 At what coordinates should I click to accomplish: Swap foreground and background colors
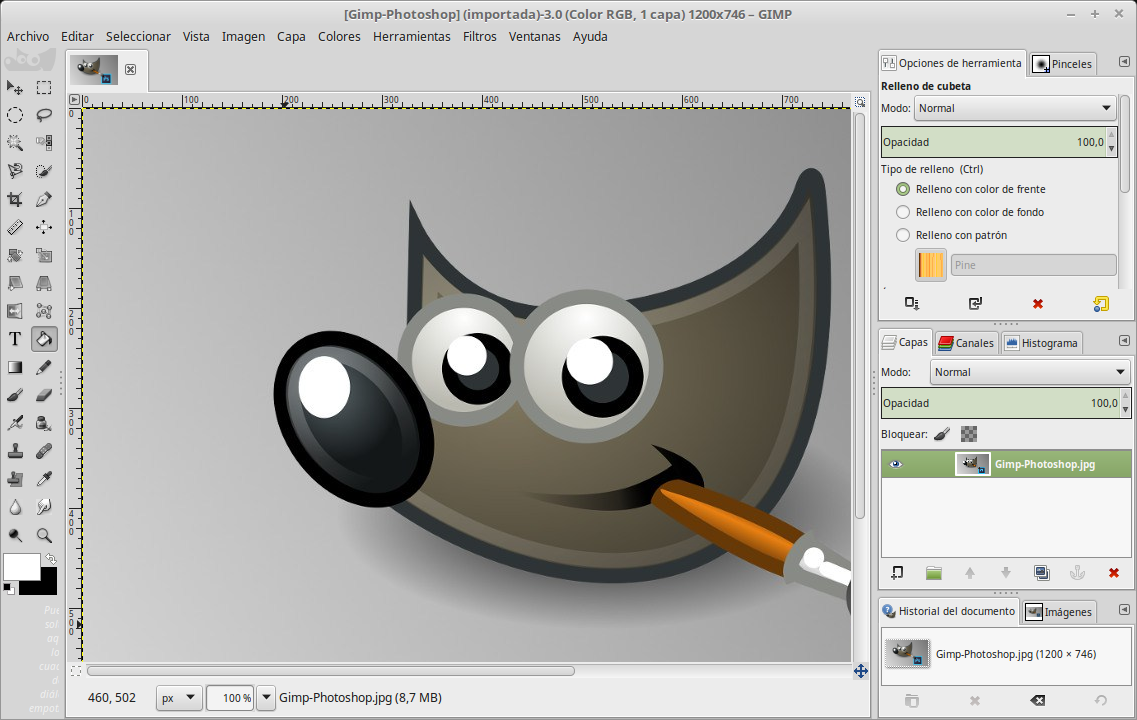tap(51, 558)
